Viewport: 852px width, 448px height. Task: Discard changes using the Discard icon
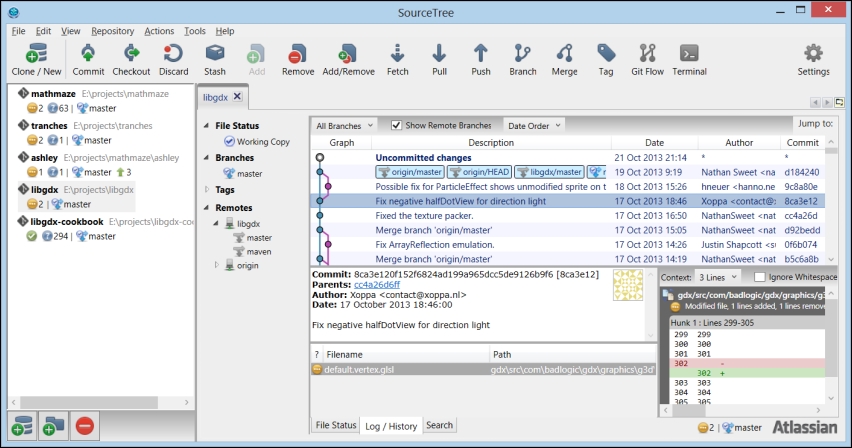(x=173, y=60)
